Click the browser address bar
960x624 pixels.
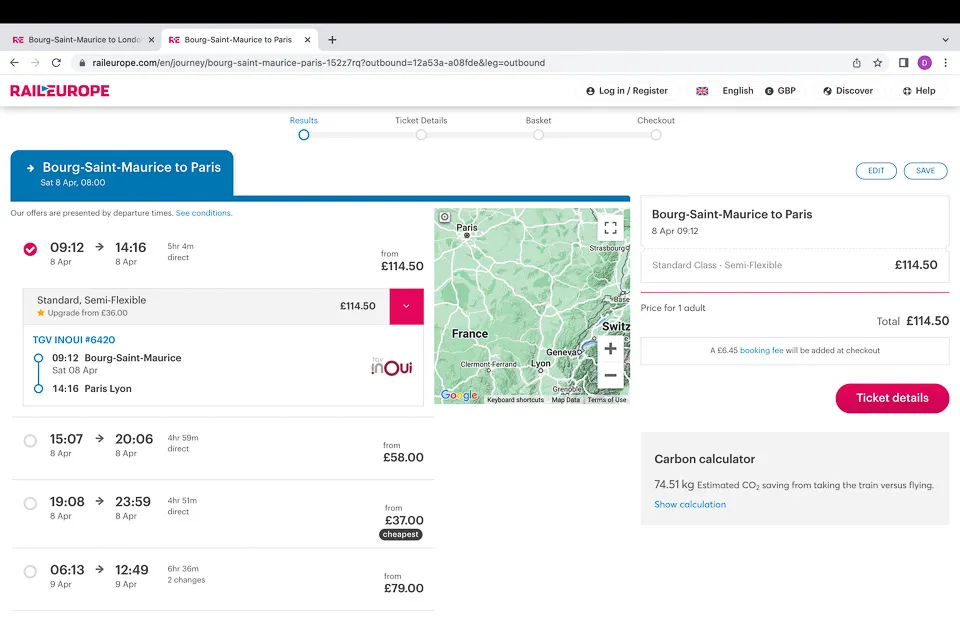pyautogui.click(x=465, y=62)
